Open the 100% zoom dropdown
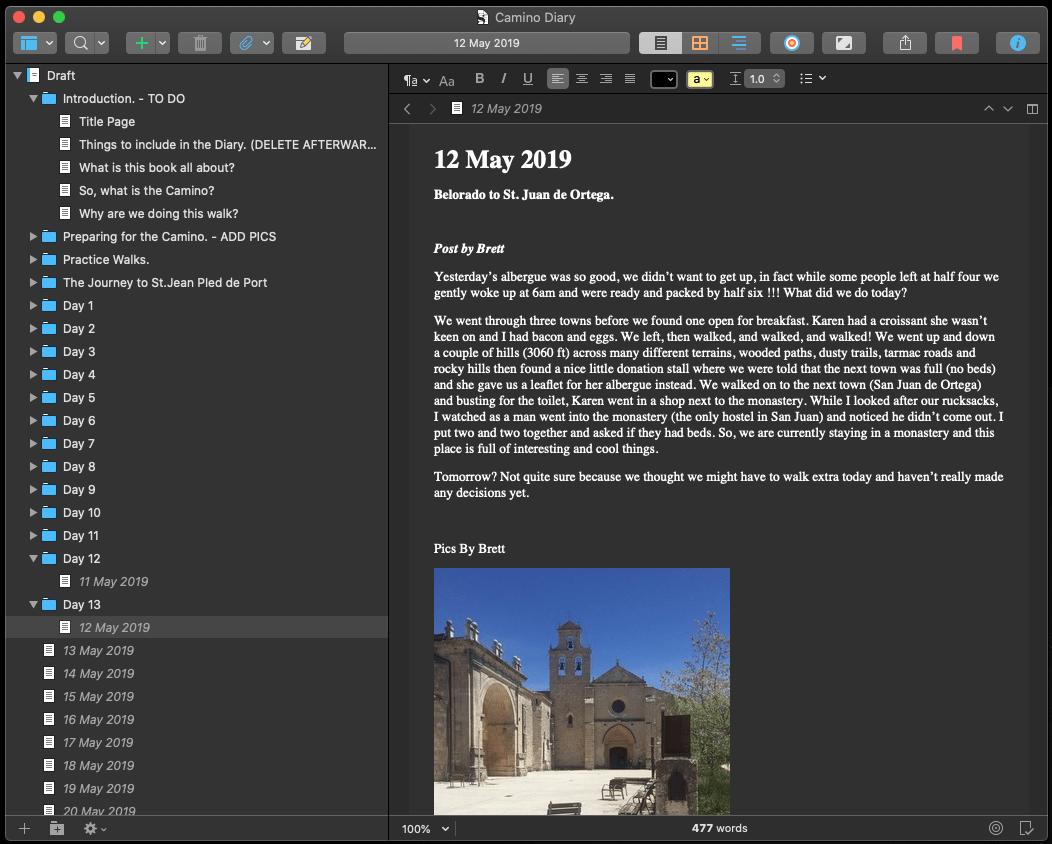Screen dimensions: 1052x844 point(425,829)
